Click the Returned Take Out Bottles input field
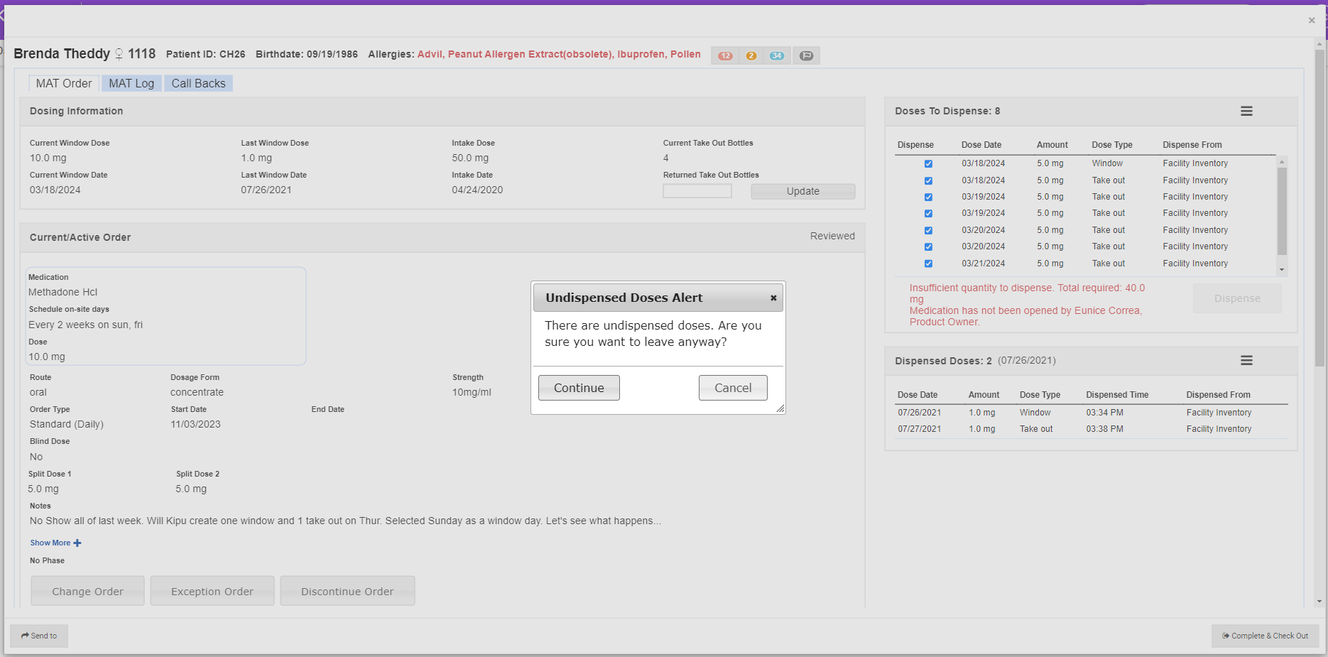 697,191
